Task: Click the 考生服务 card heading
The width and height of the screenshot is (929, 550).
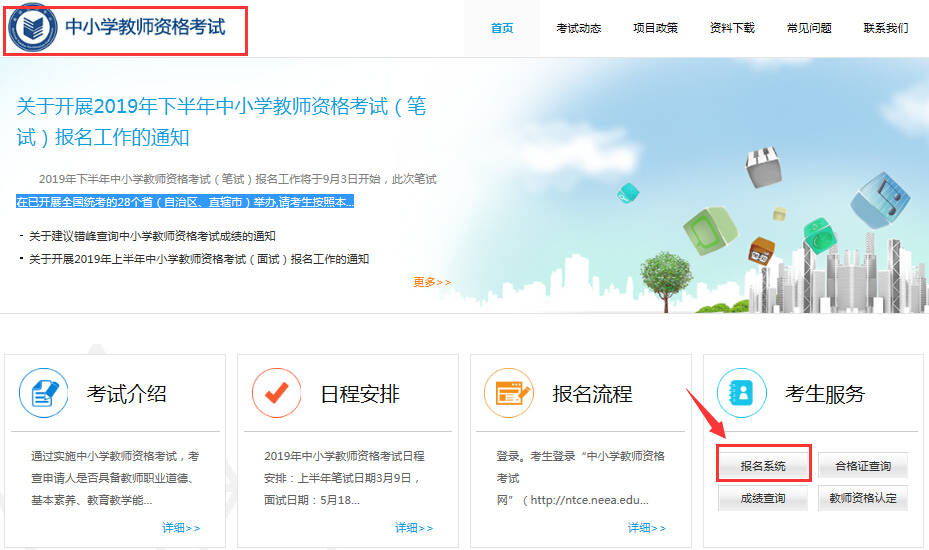Action: pyautogui.click(x=825, y=394)
